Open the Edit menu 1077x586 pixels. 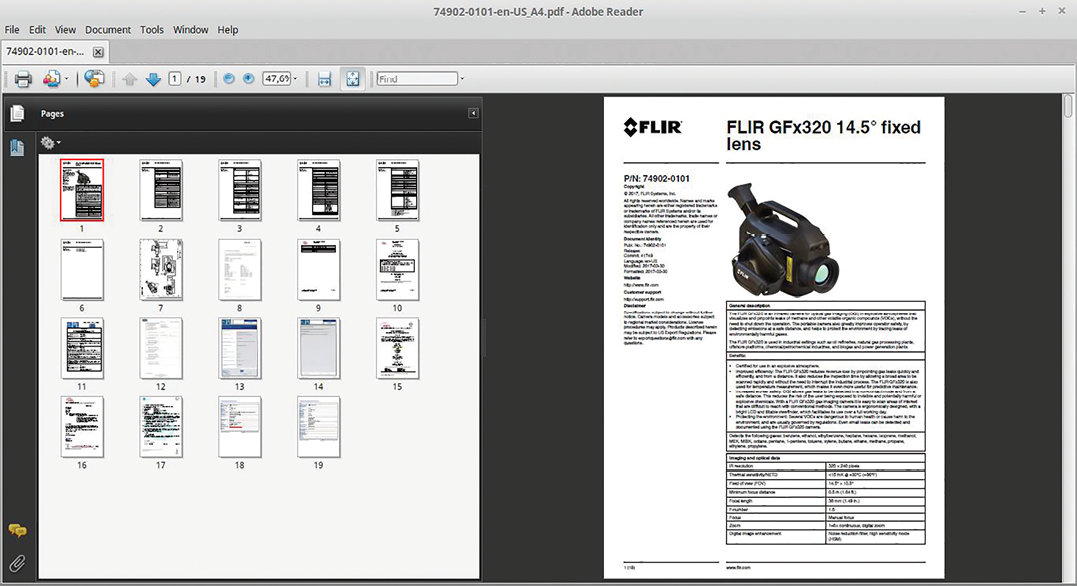click(x=37, y=30)
